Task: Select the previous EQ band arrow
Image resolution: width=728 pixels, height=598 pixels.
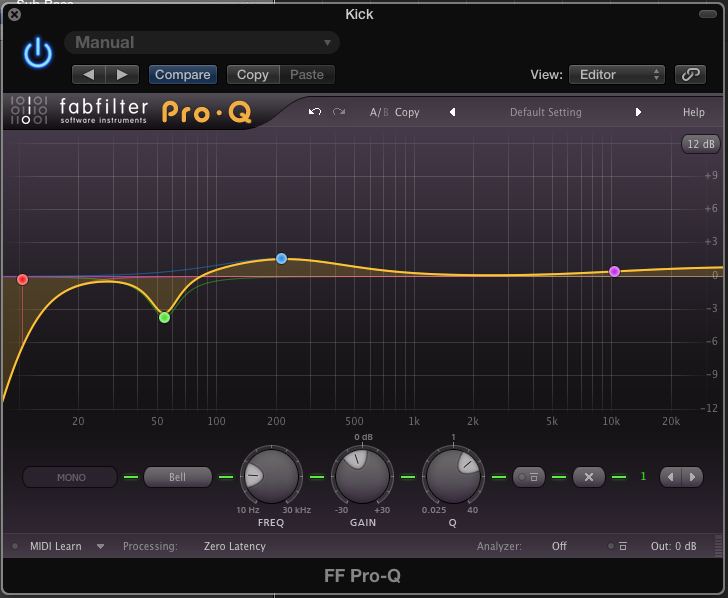Action: (x=671, y=477)
